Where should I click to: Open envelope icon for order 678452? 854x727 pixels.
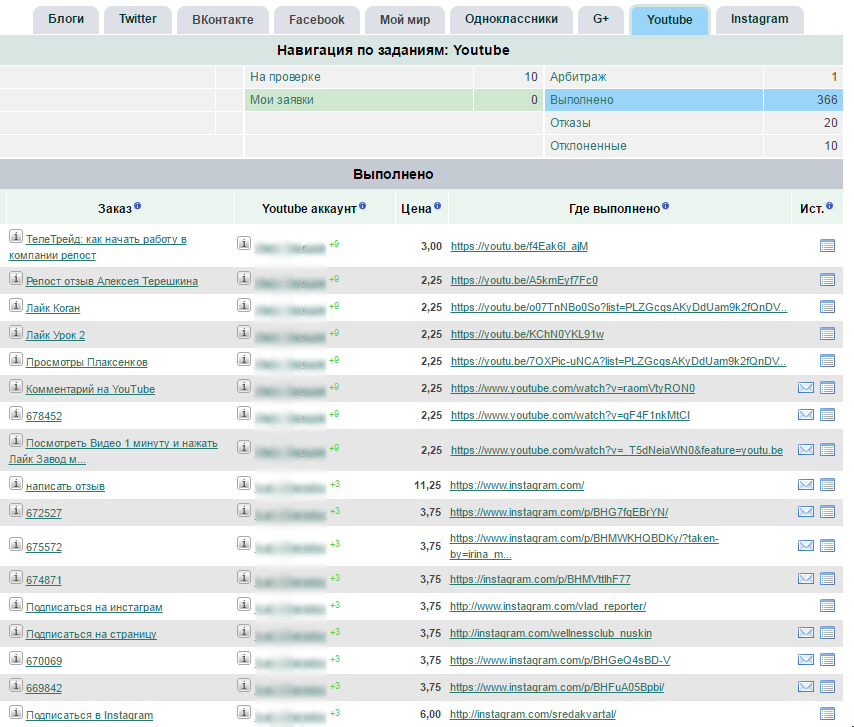coord(806,415)
